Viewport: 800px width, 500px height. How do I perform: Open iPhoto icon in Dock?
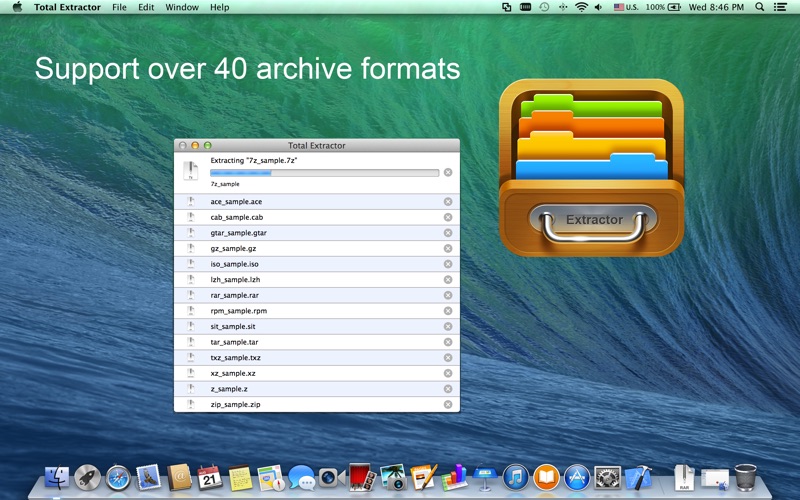tap(393, 477)
